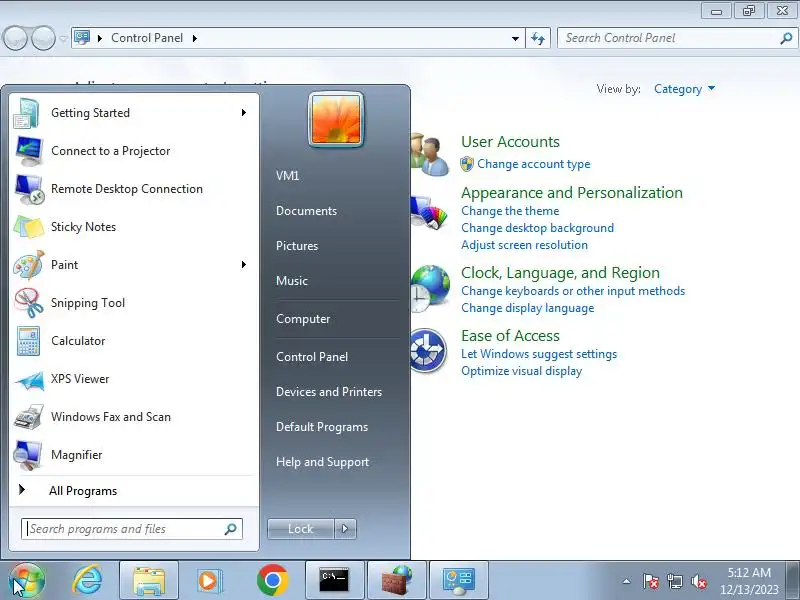The image size is (800, 600).
Task: Click the Windows Start orb
Action: click(27, 580)
